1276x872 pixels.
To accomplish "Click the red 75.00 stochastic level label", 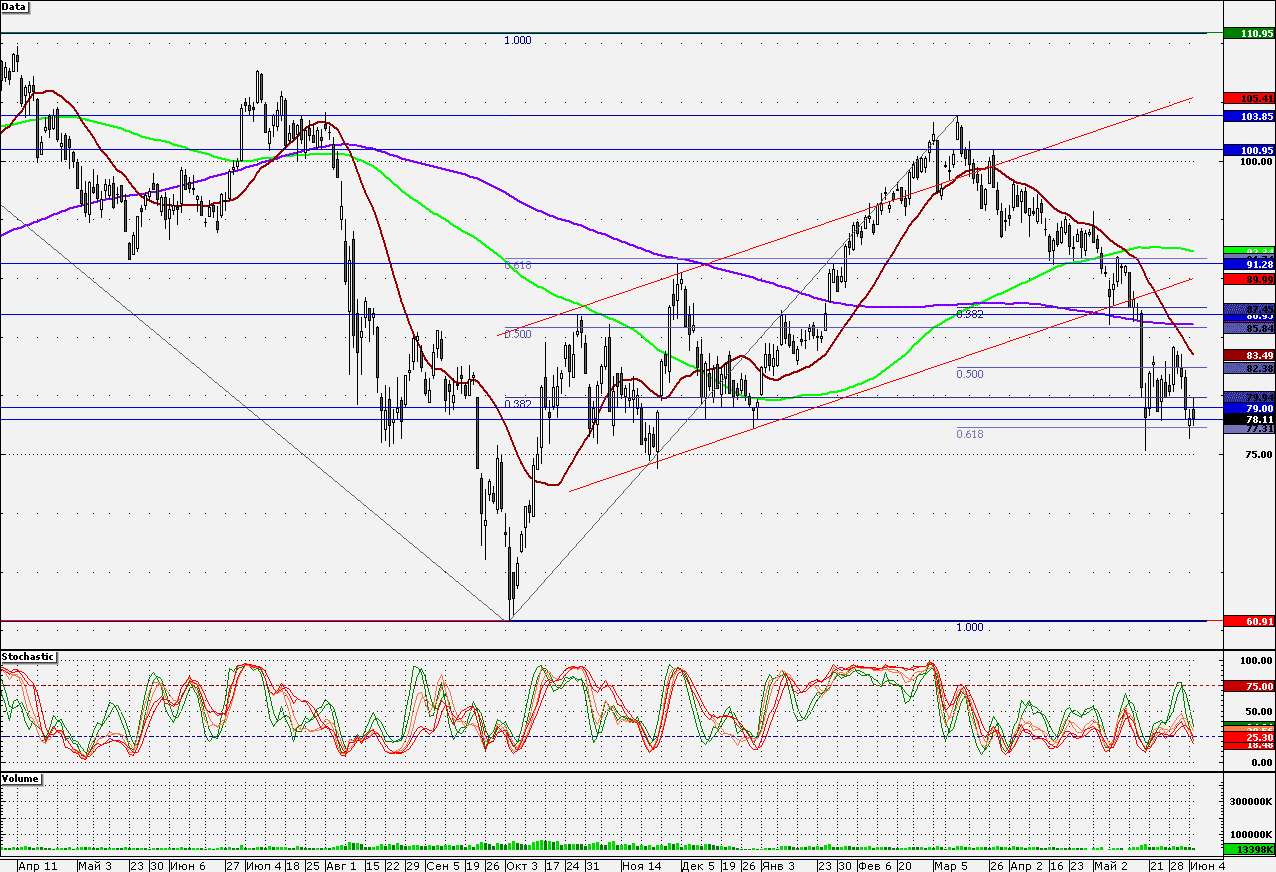I will 1249,686.
